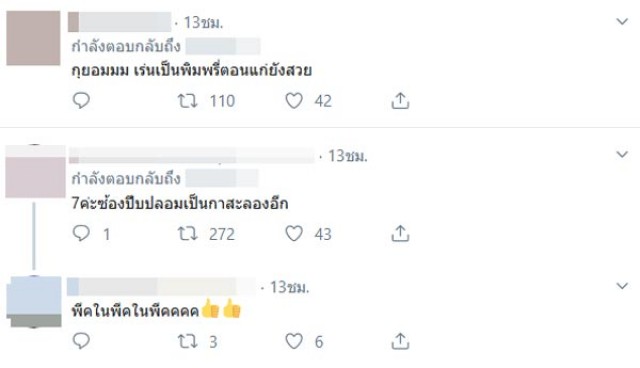Retweet the tweet showing 272 retweets

point(187,234)
